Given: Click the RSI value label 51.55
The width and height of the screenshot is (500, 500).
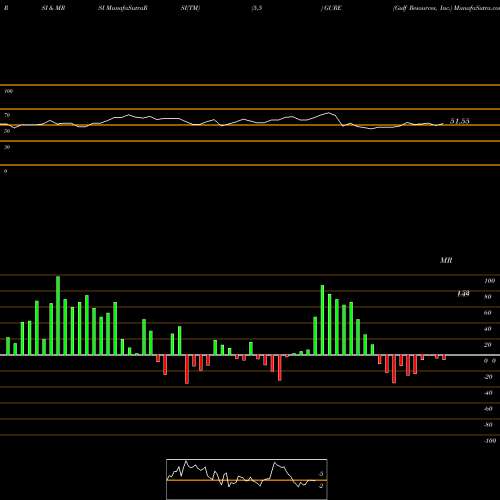Looking at the screenshot, I should click(460, 121).
